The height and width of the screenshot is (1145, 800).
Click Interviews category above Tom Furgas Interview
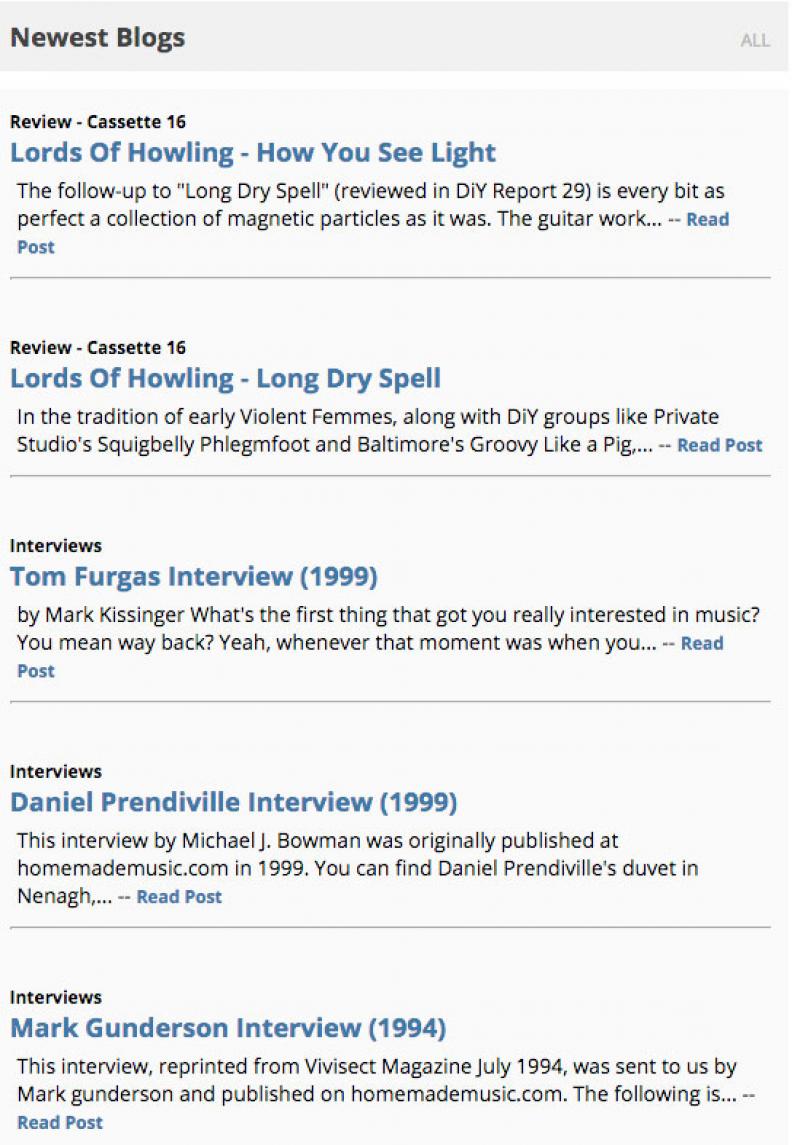coord(56,546)
